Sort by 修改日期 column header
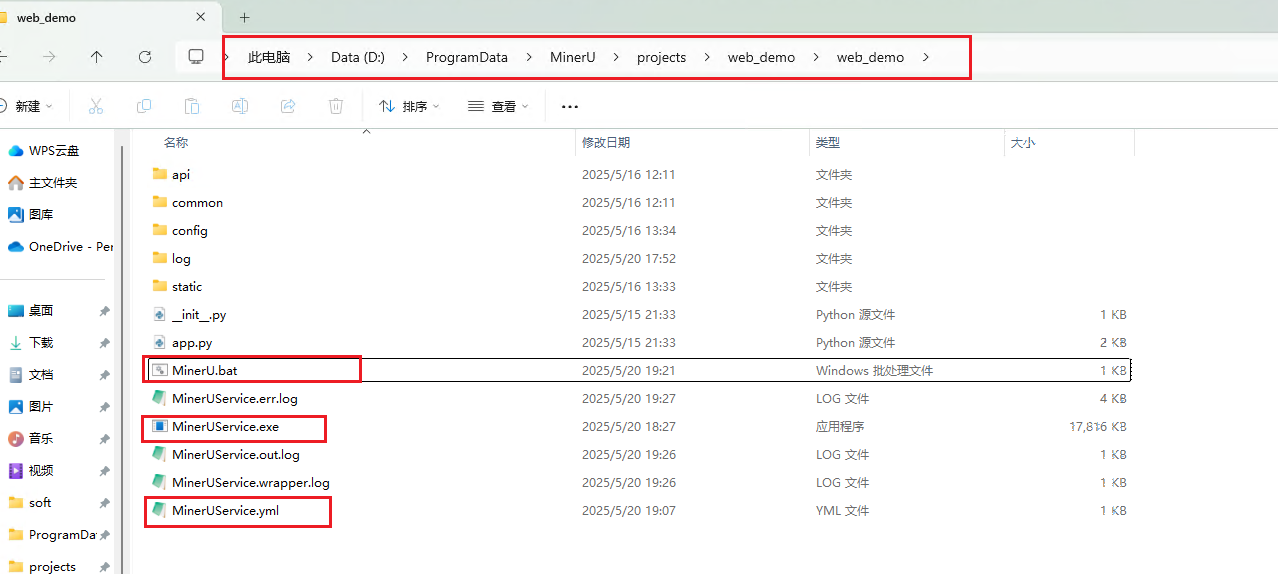Viewport: 1278px width, 574px height. tap(606, 143)
